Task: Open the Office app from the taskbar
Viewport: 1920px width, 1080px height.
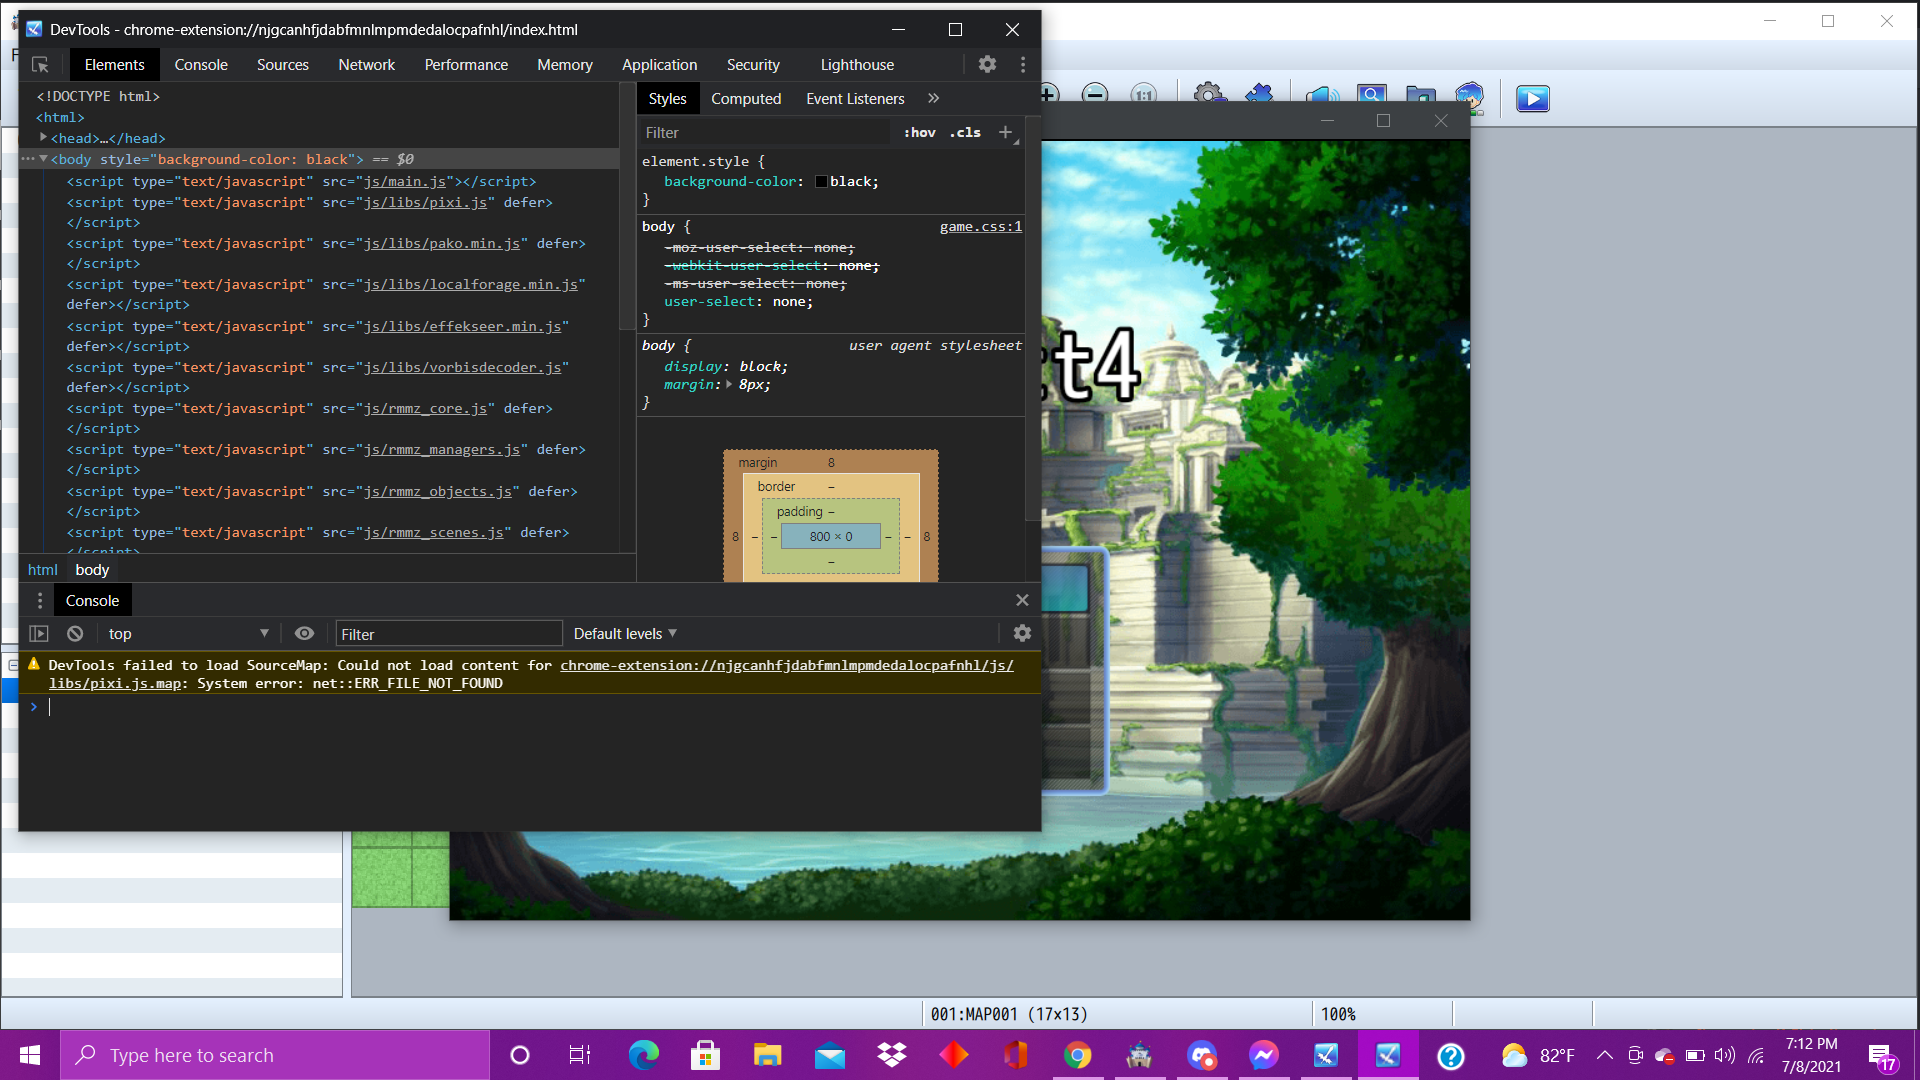Action: coord(1015,1055)
